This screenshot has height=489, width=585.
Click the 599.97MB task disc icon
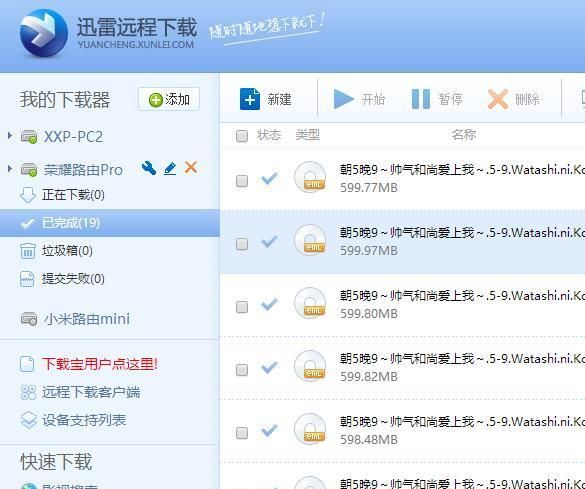click(310, 240)
